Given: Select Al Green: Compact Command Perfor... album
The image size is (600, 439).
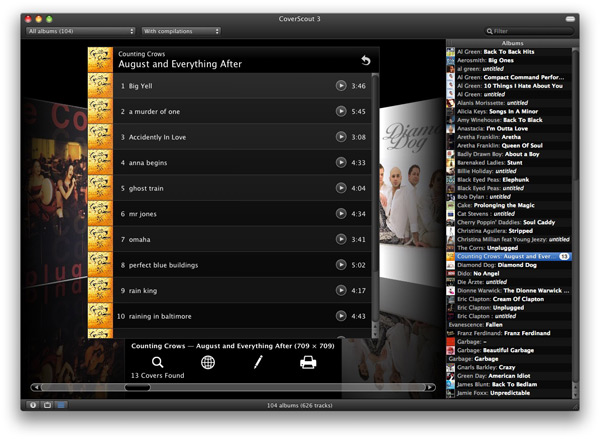Looking at the screenshot, I should [x=509, y=77].
